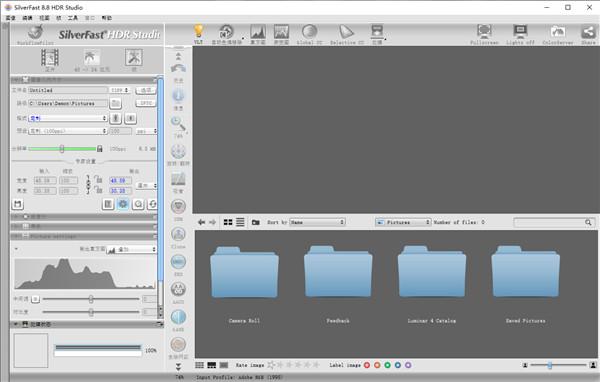
Task: Collapse the Picture settings panel
Action: (16, 236)
